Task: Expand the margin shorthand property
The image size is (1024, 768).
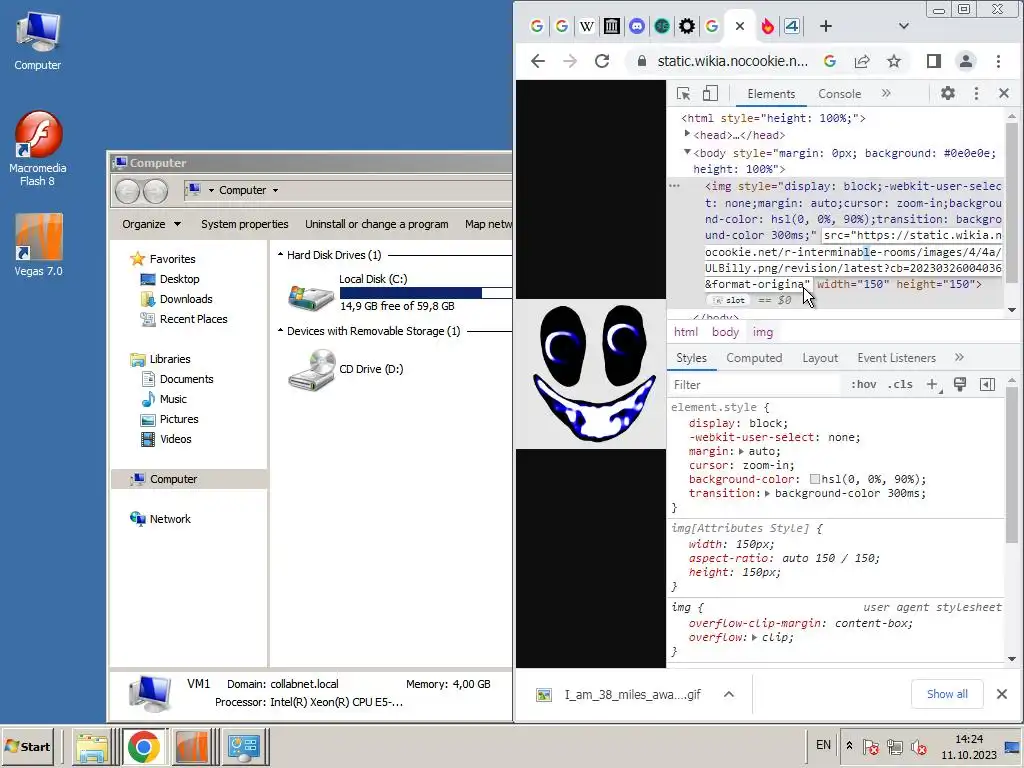Action: (x=741, y=451)
